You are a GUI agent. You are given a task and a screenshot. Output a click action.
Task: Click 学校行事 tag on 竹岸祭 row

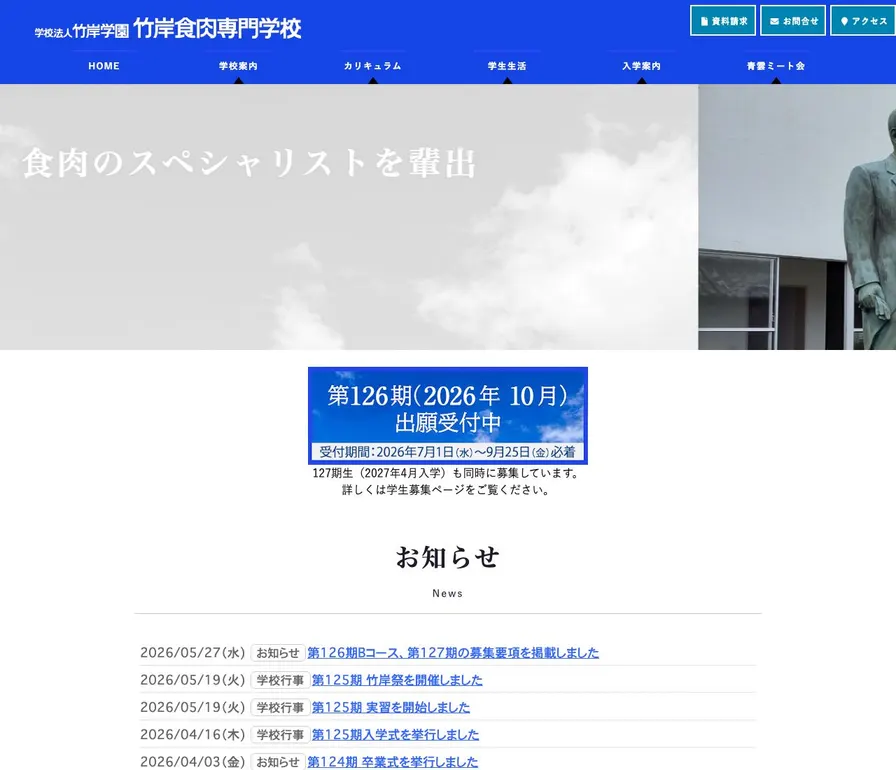tap(280, 680)
